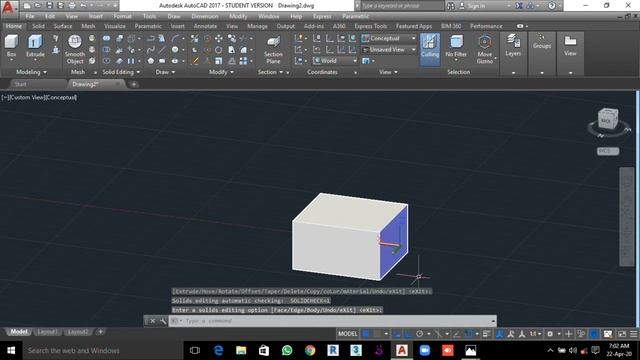Switch to the Start file tab
Screen dimensions: 640x360
click(x=20, y=84)
